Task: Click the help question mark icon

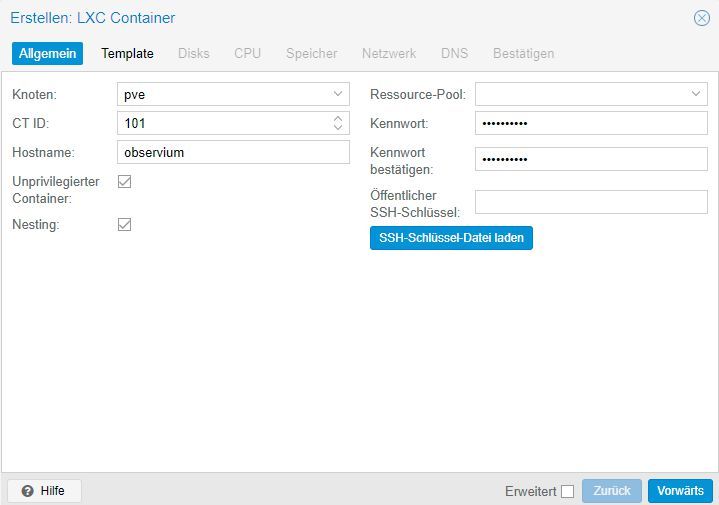Action: [x=27, y=491]
